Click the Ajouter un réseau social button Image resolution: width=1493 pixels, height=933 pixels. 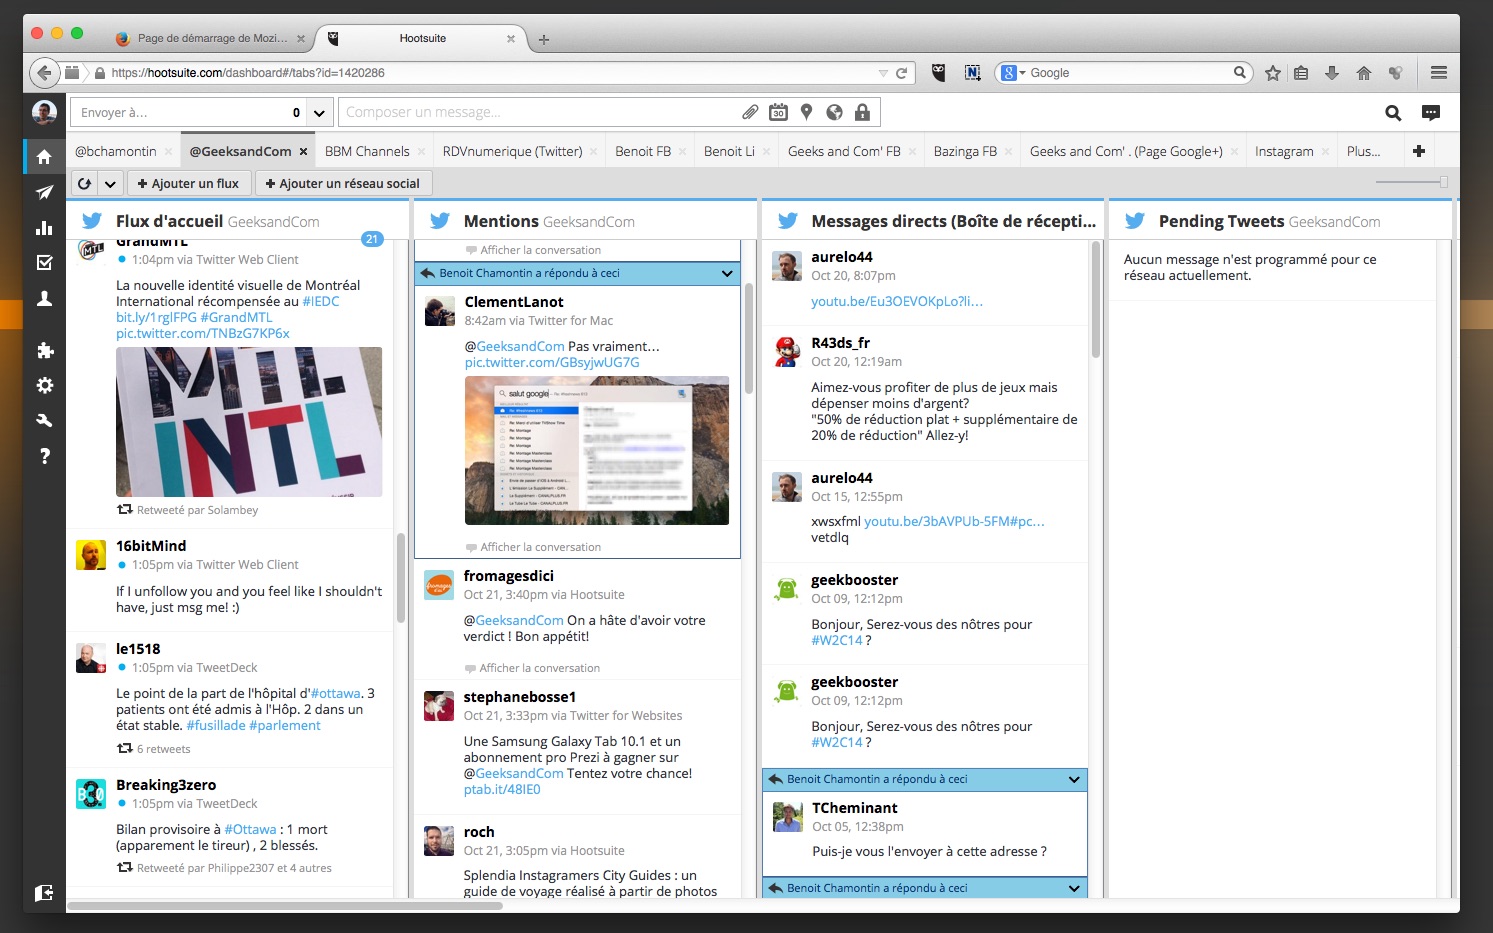pos(343,184)
